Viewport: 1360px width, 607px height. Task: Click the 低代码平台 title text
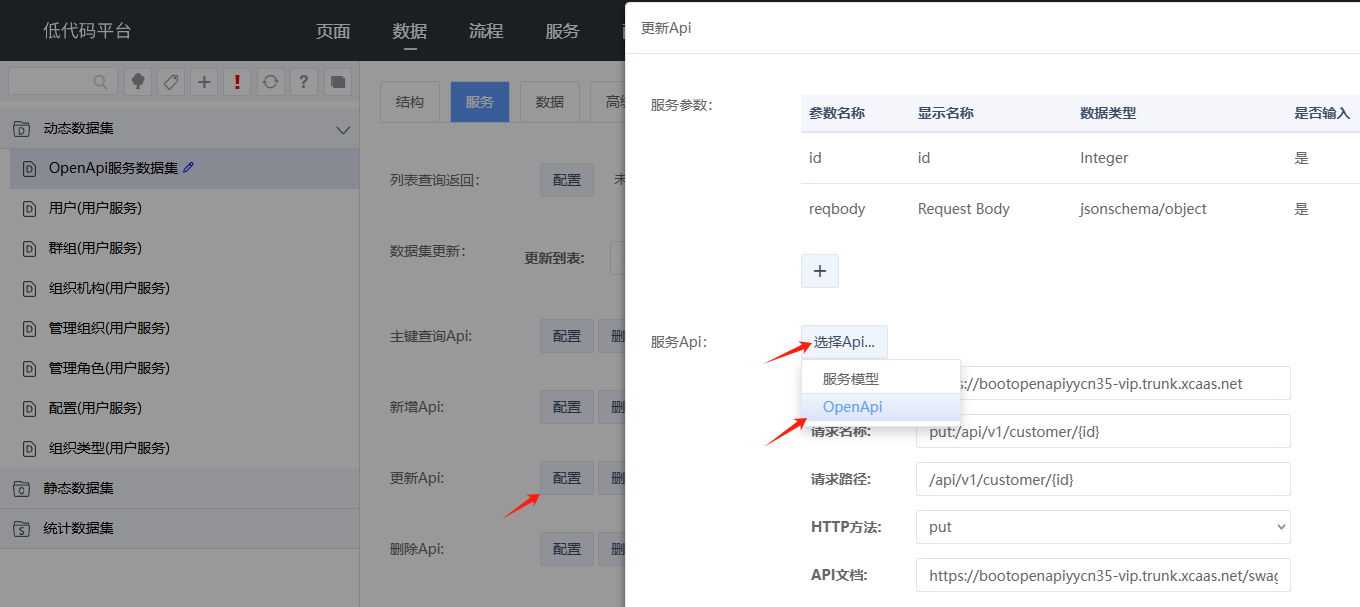87,31
